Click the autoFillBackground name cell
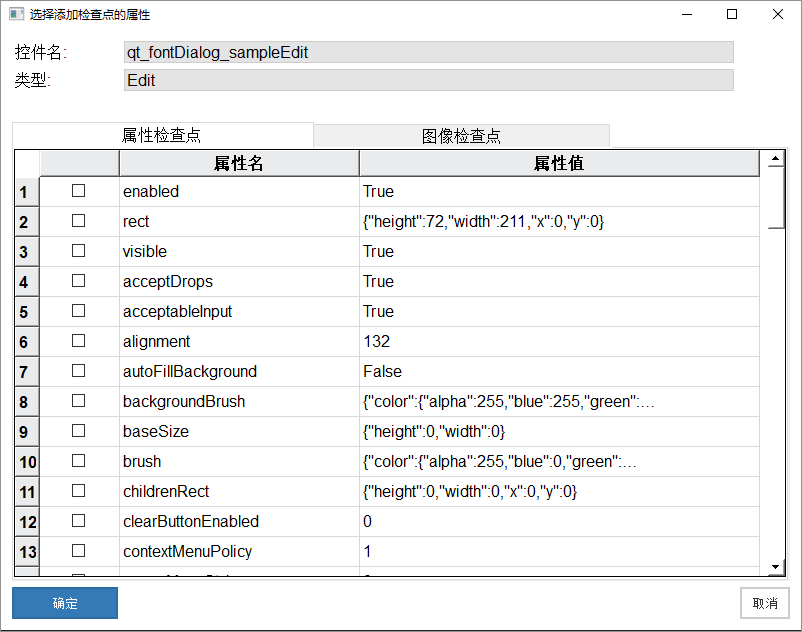Image resolution: width=802 pixels, height=632 pixels. [239, 371]
